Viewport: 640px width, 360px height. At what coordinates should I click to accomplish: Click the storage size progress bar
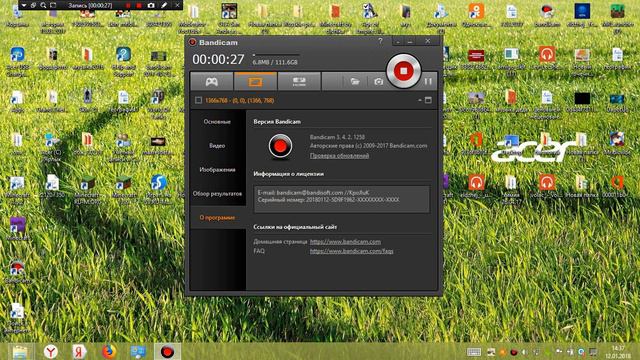(276, 54)
